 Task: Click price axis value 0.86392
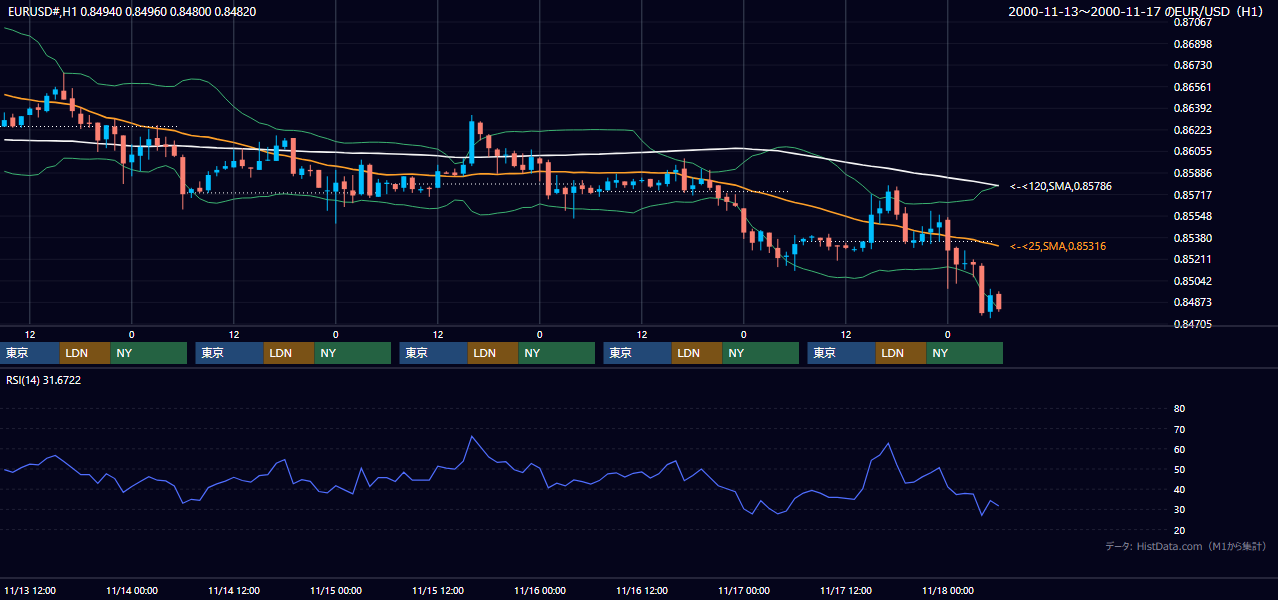[1192, 108]
